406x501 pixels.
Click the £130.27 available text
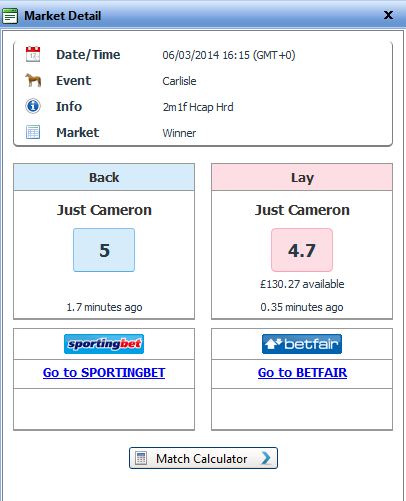302,284
